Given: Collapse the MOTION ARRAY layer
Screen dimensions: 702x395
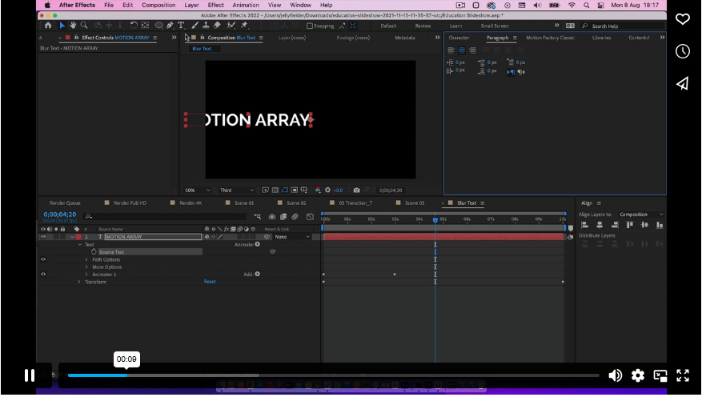Looking at the screenshot, I should coord(72,237).
